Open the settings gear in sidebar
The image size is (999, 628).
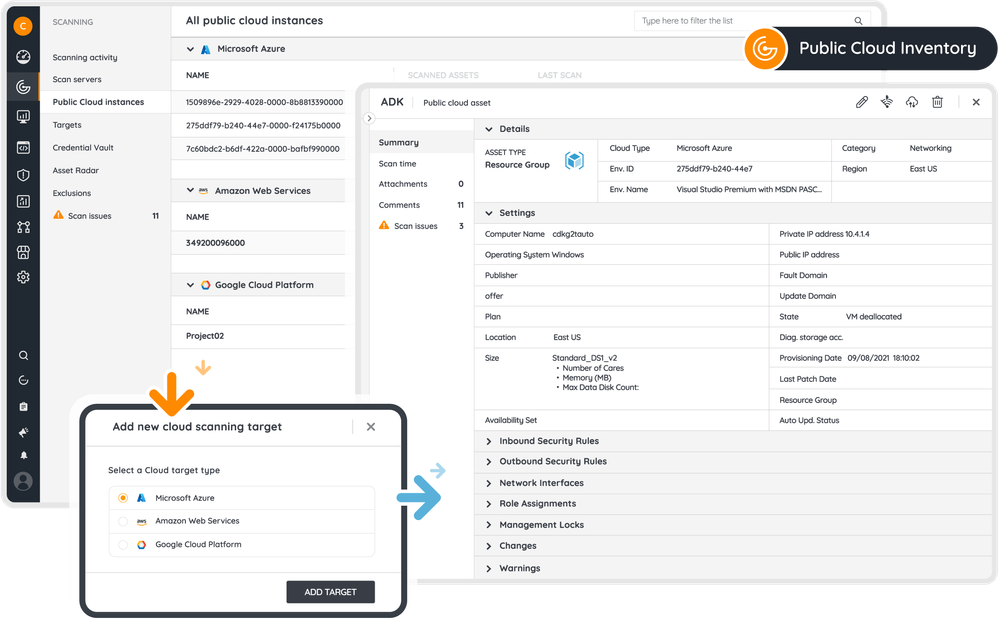23,277
